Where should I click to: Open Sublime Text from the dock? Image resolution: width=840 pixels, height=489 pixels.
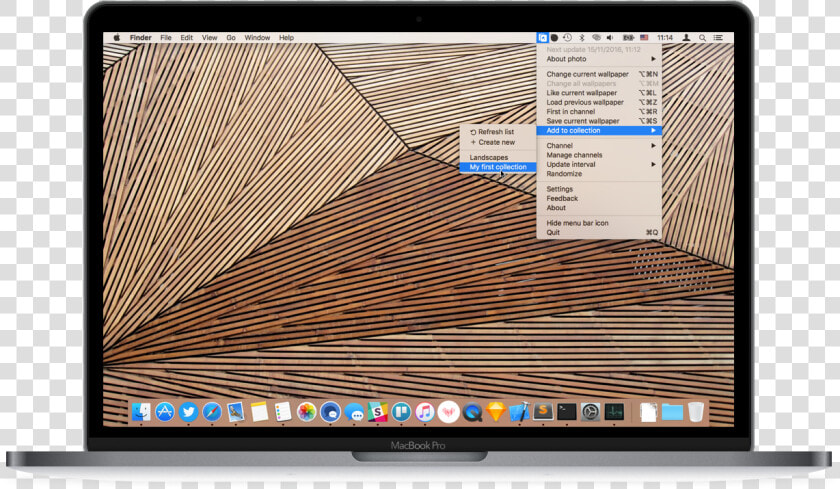543,412
